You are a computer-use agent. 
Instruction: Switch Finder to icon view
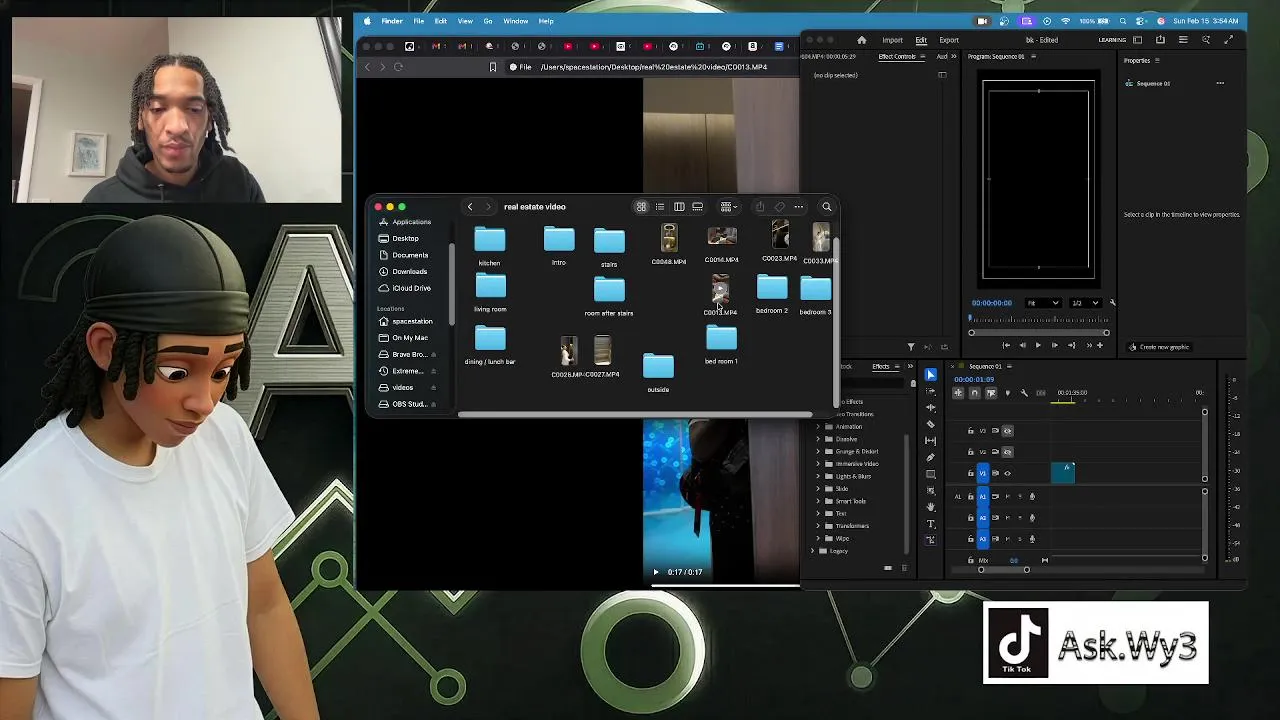pyautogui.click(x=641, y=207)
